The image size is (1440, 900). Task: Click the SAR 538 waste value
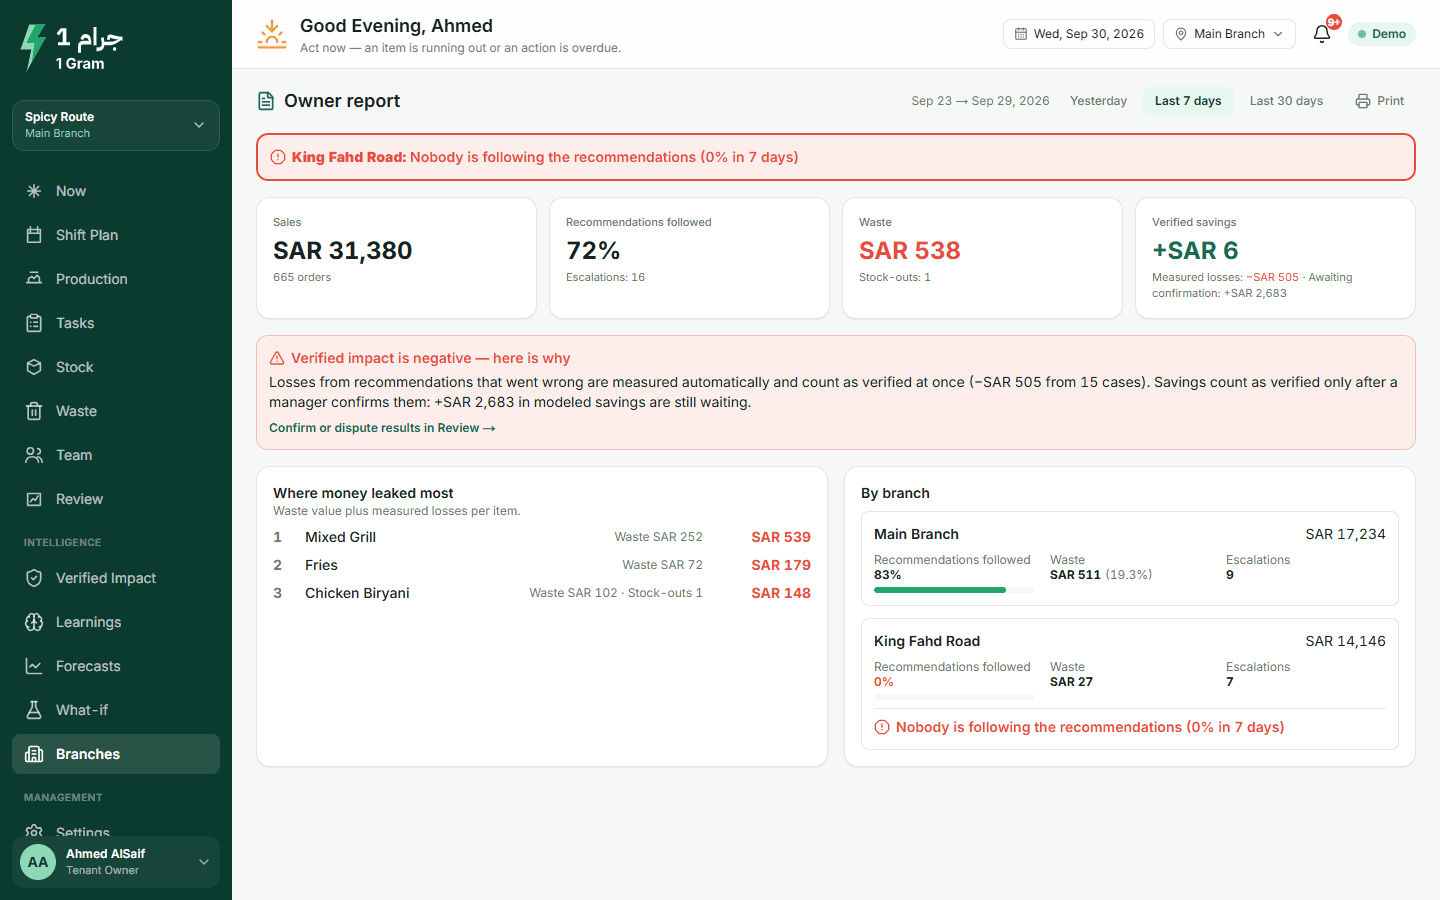(910, 250)
